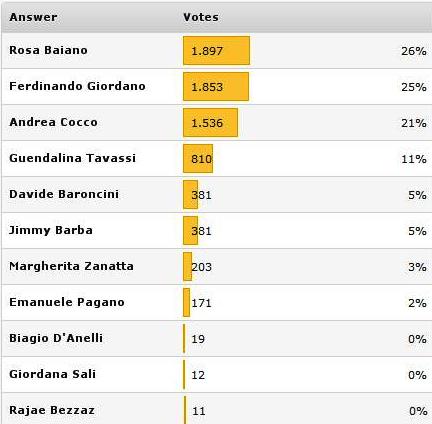Screen dimensions: 432x424
Task: Click the Guendalina Tavassi name
Action: click(x=73, y=158)
